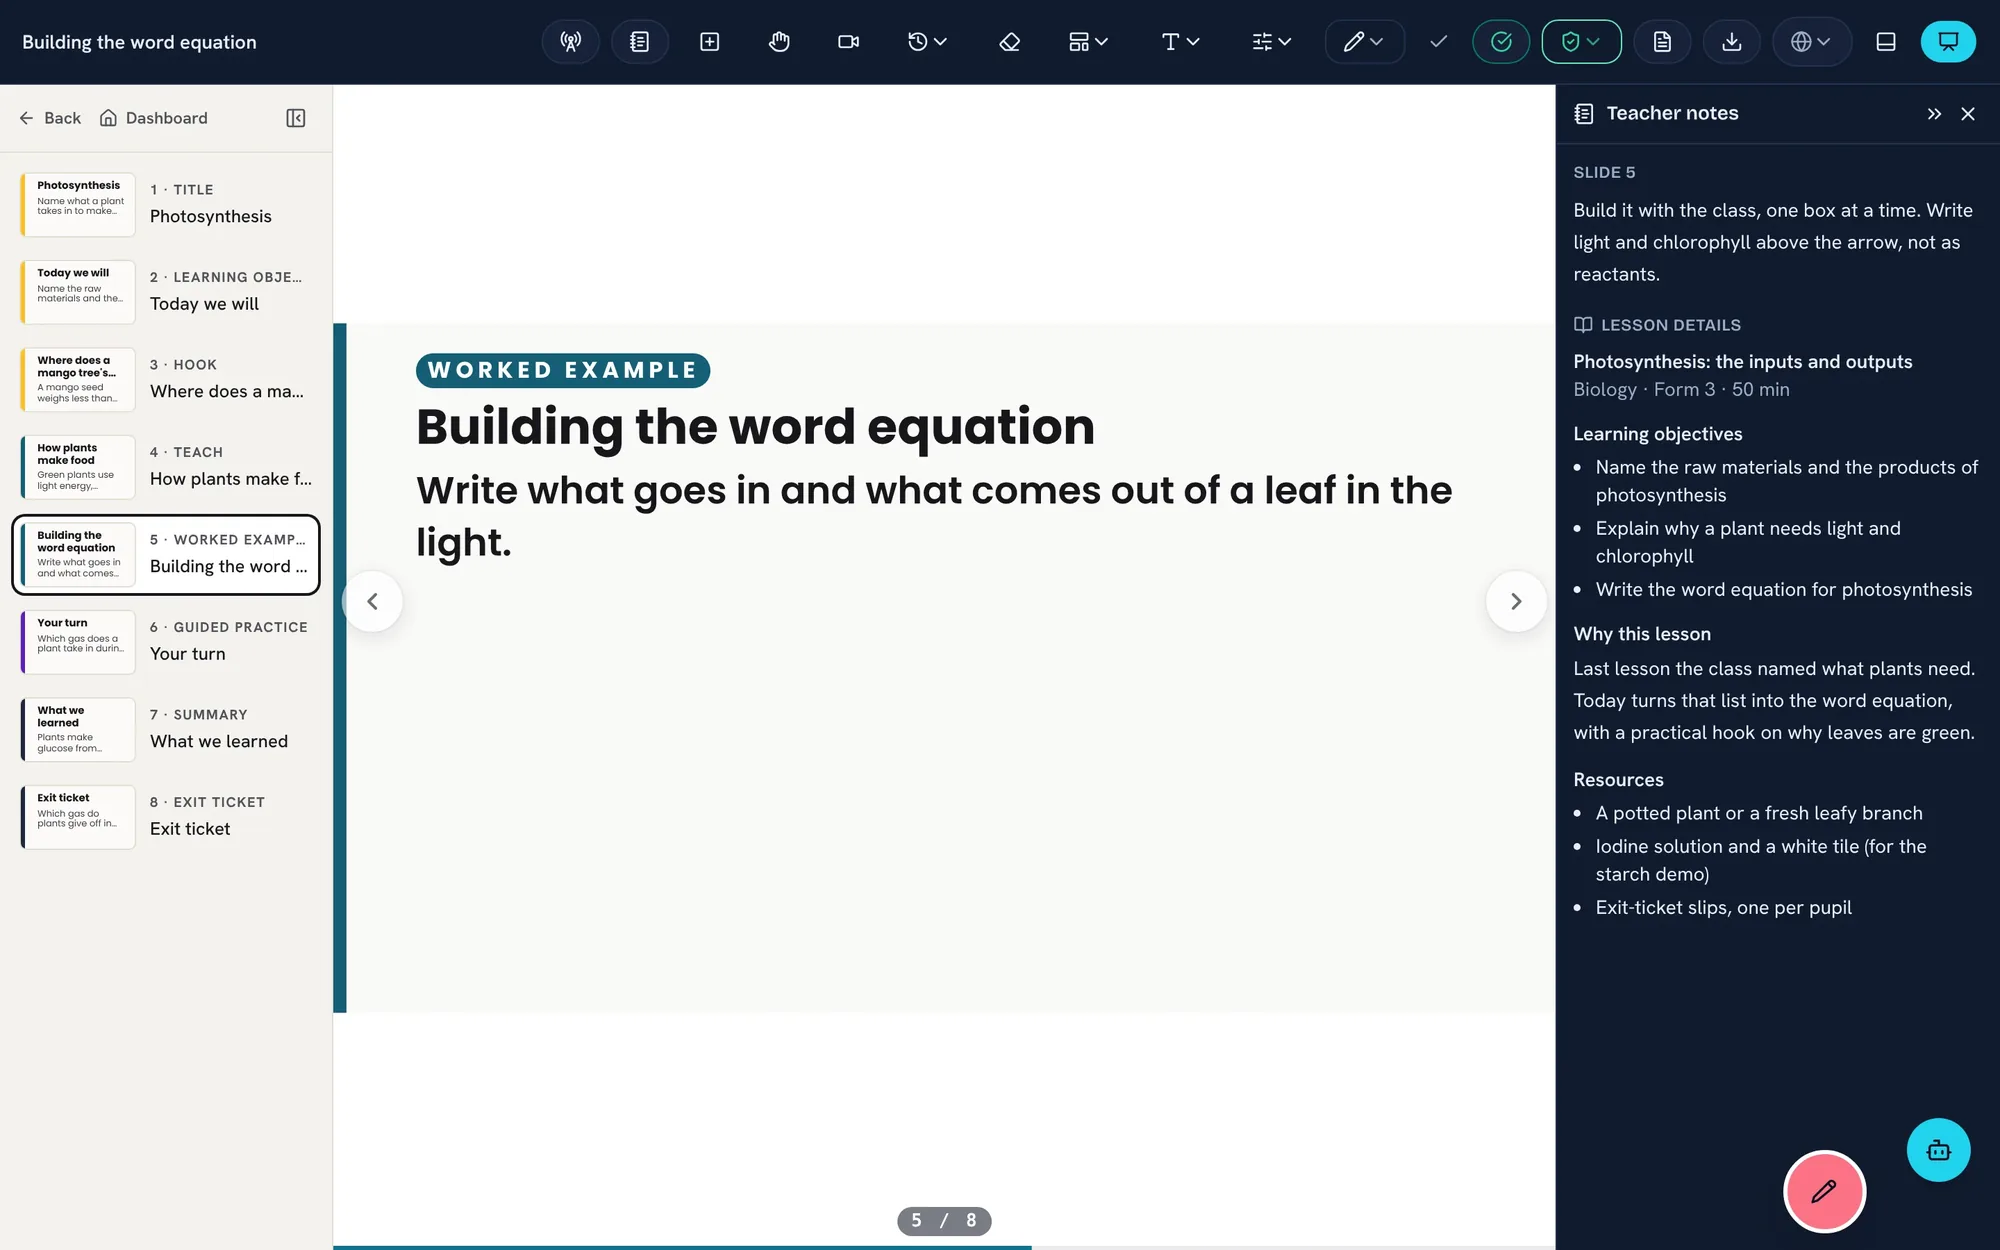This screenshot has width=2000, height=1250.
Task: Collapse the slide list sidebar
Action: (x=295, y=118)
